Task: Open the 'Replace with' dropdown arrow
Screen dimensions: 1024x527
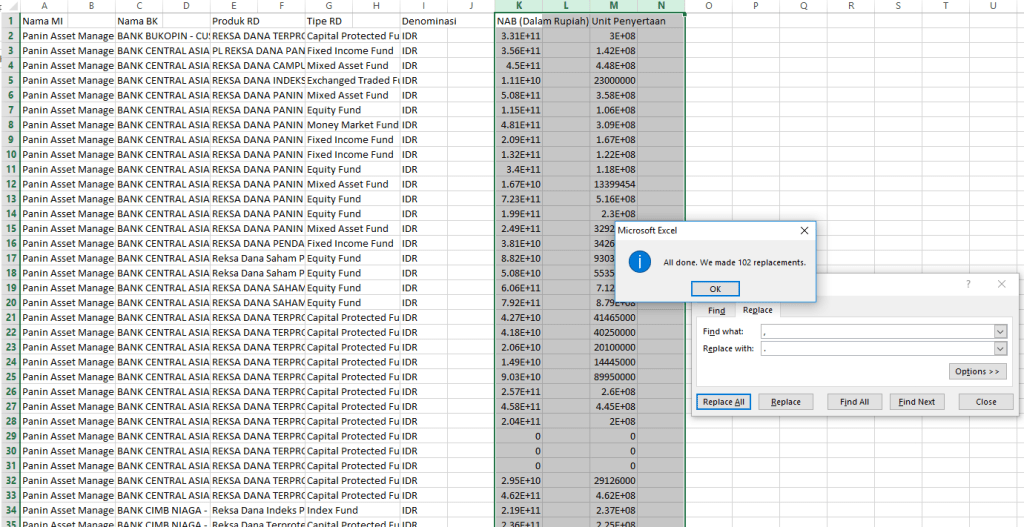Action: click(x=999, y=349)
